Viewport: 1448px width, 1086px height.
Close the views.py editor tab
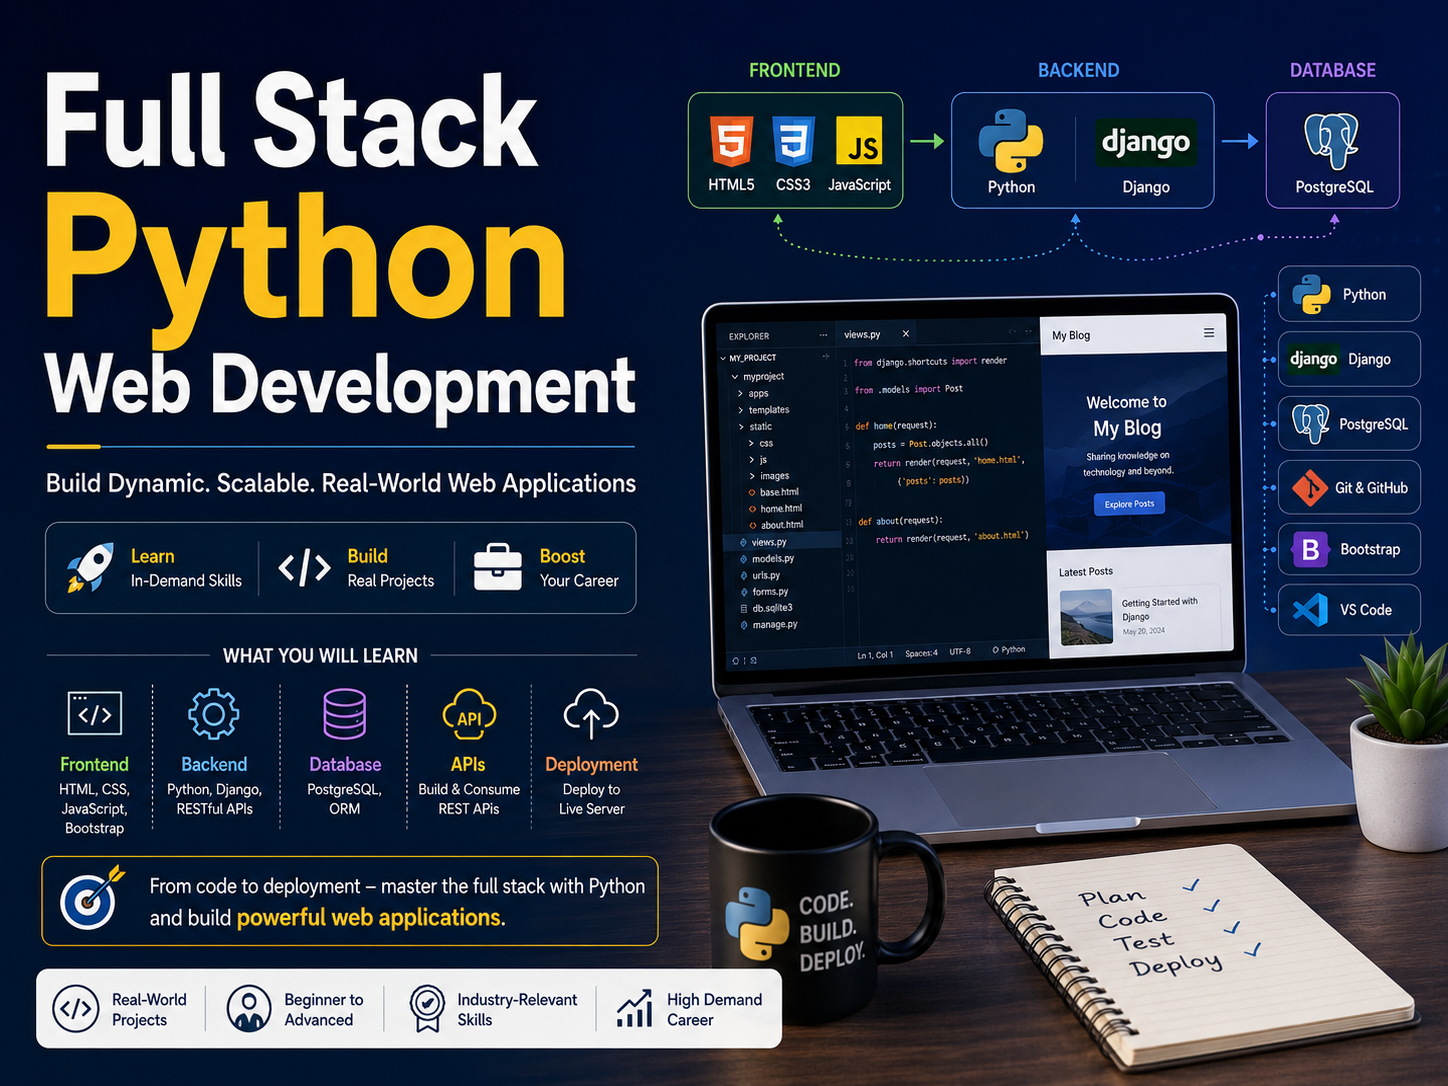click(906, 334)
